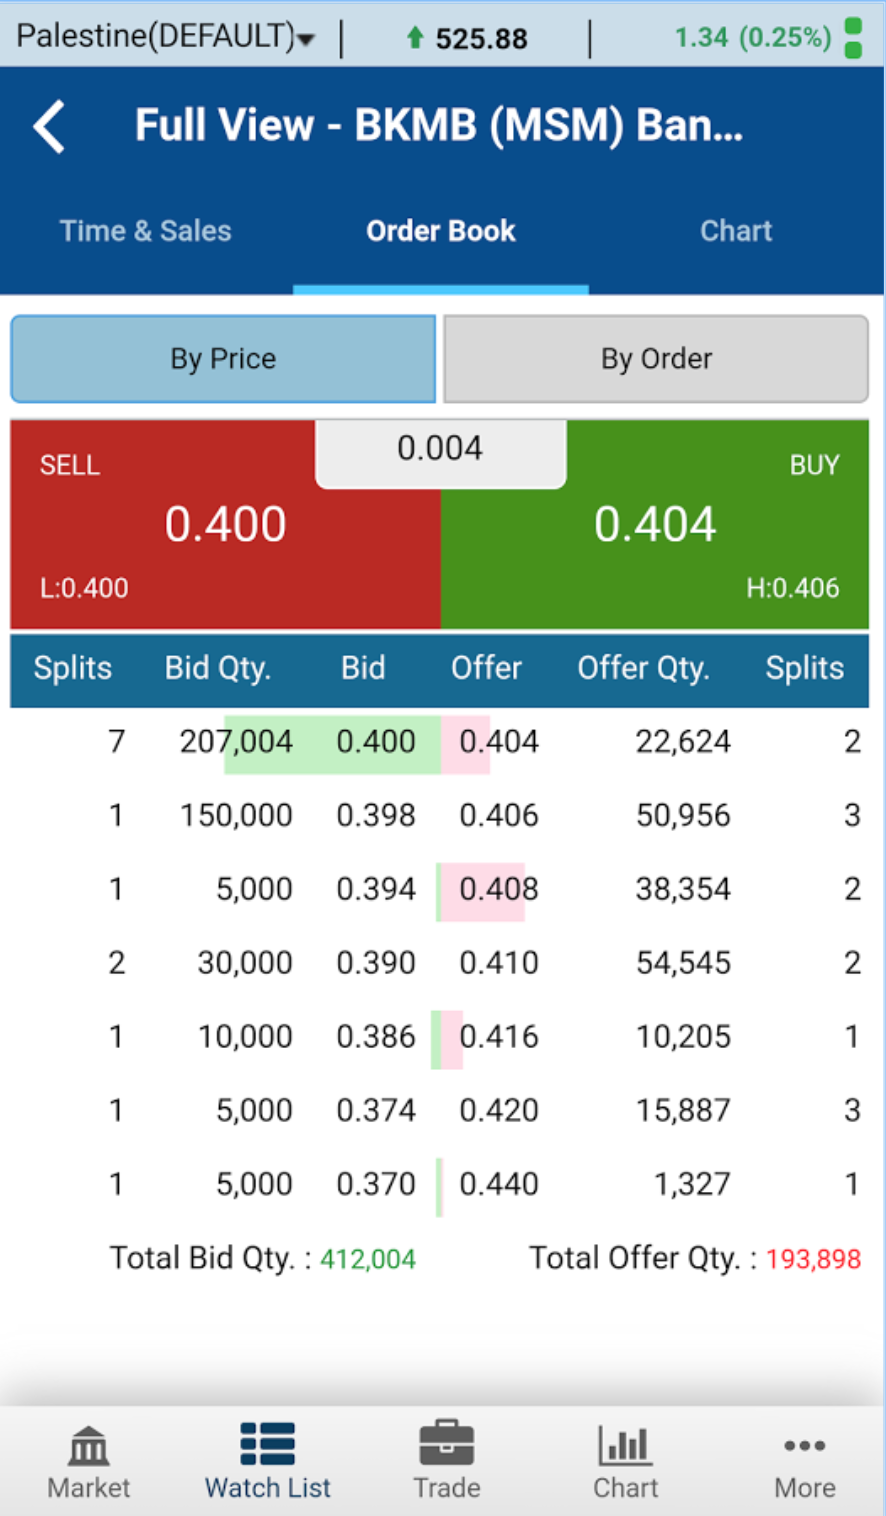Image resolution: width=886 pixels, height=1516 pixels.
Task: Open the bottom Chart bar icon
Action: pyautogui.click(x=625, y=1445)
